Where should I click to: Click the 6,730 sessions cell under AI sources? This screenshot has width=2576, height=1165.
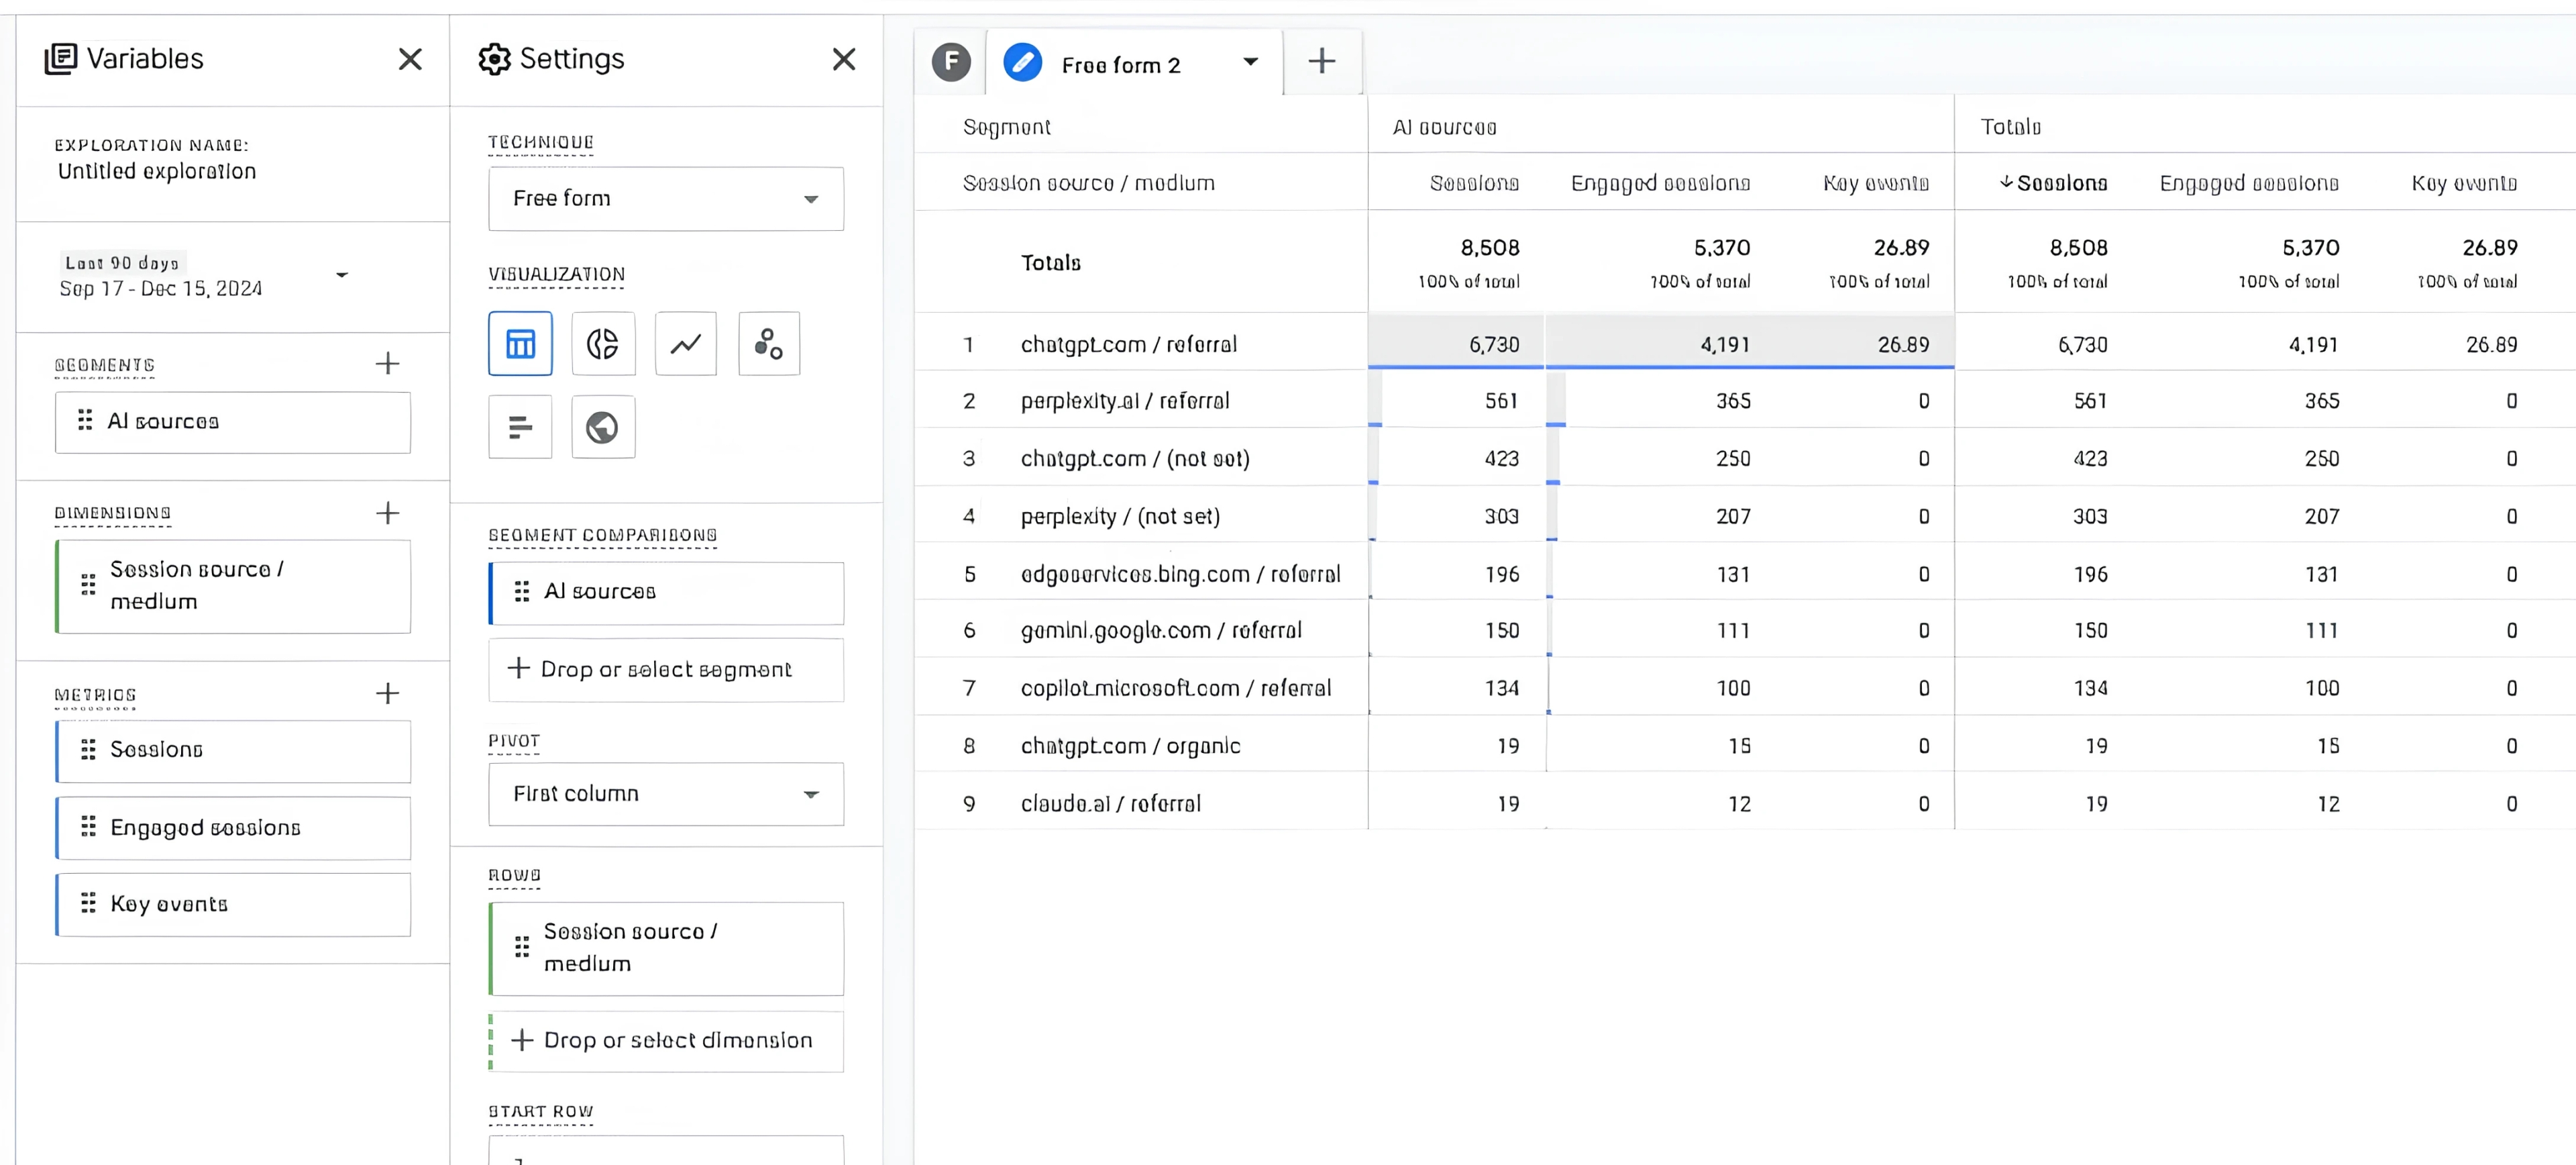[1457, 342]
